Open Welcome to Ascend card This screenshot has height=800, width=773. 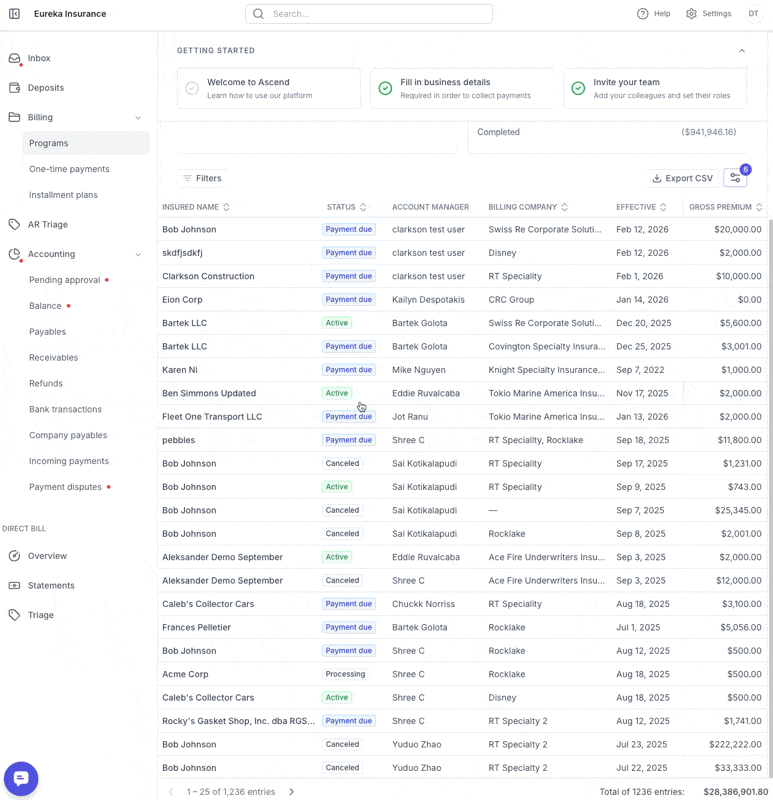[268, 88]
